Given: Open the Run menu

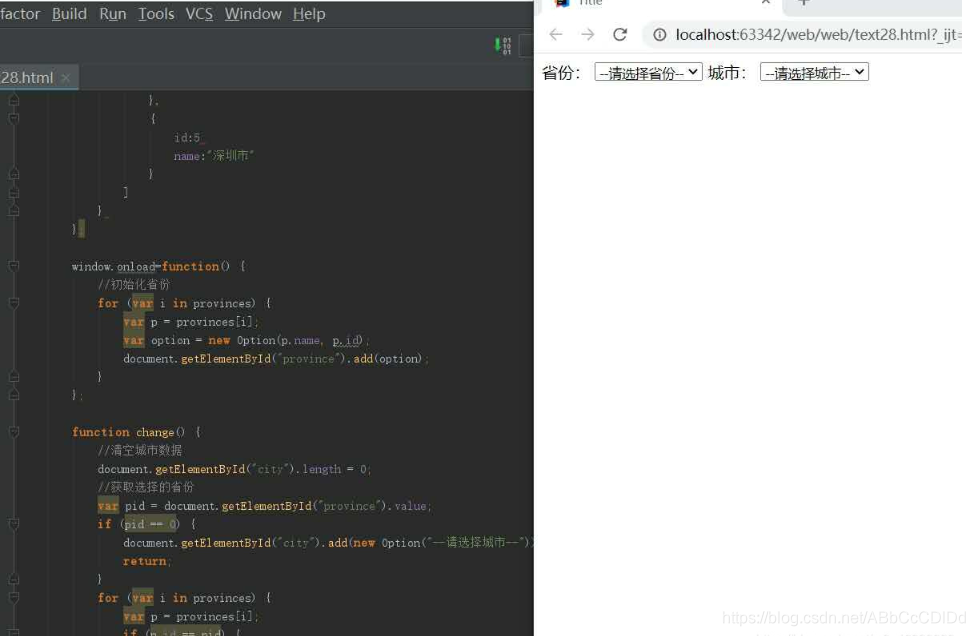Looking at the screenshot, I should pos(113,14).
